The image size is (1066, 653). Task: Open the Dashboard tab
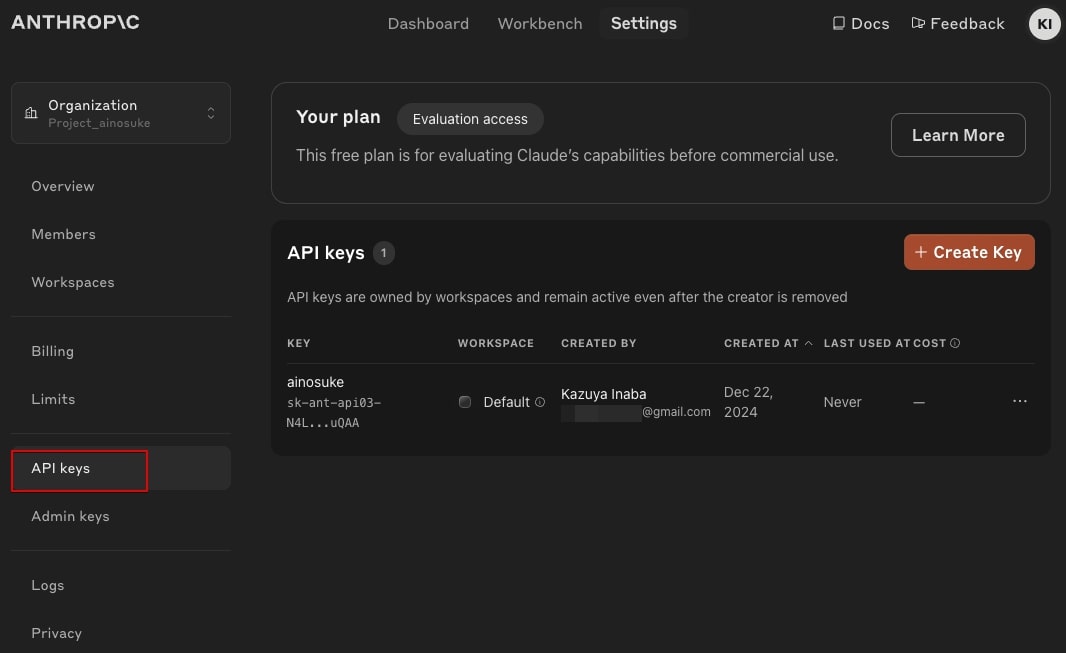pos(428,24)
